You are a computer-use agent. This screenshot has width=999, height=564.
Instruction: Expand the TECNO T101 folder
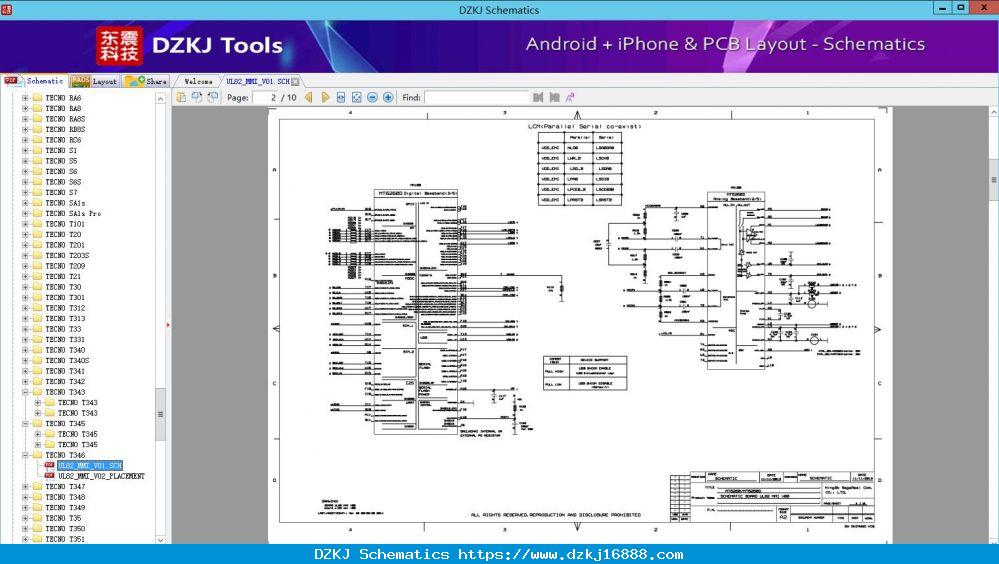[x=25, y=224]
